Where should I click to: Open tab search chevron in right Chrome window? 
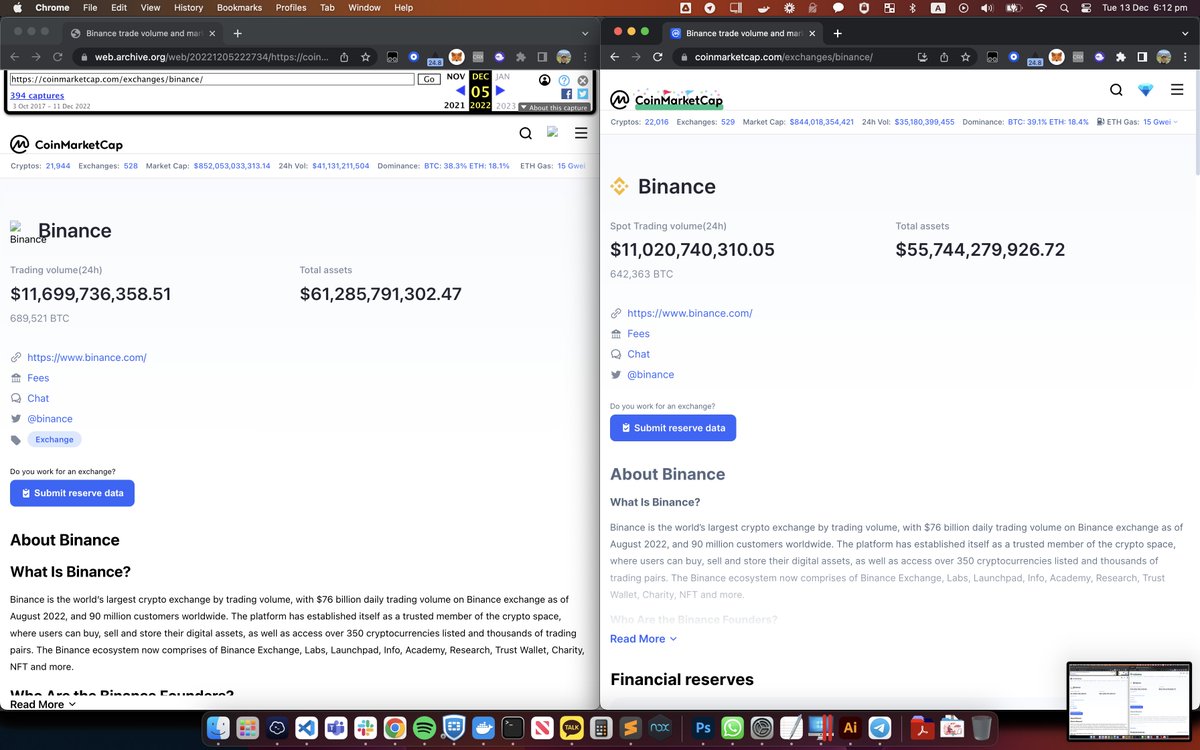pyautogui.click(x=1185, y=33)
